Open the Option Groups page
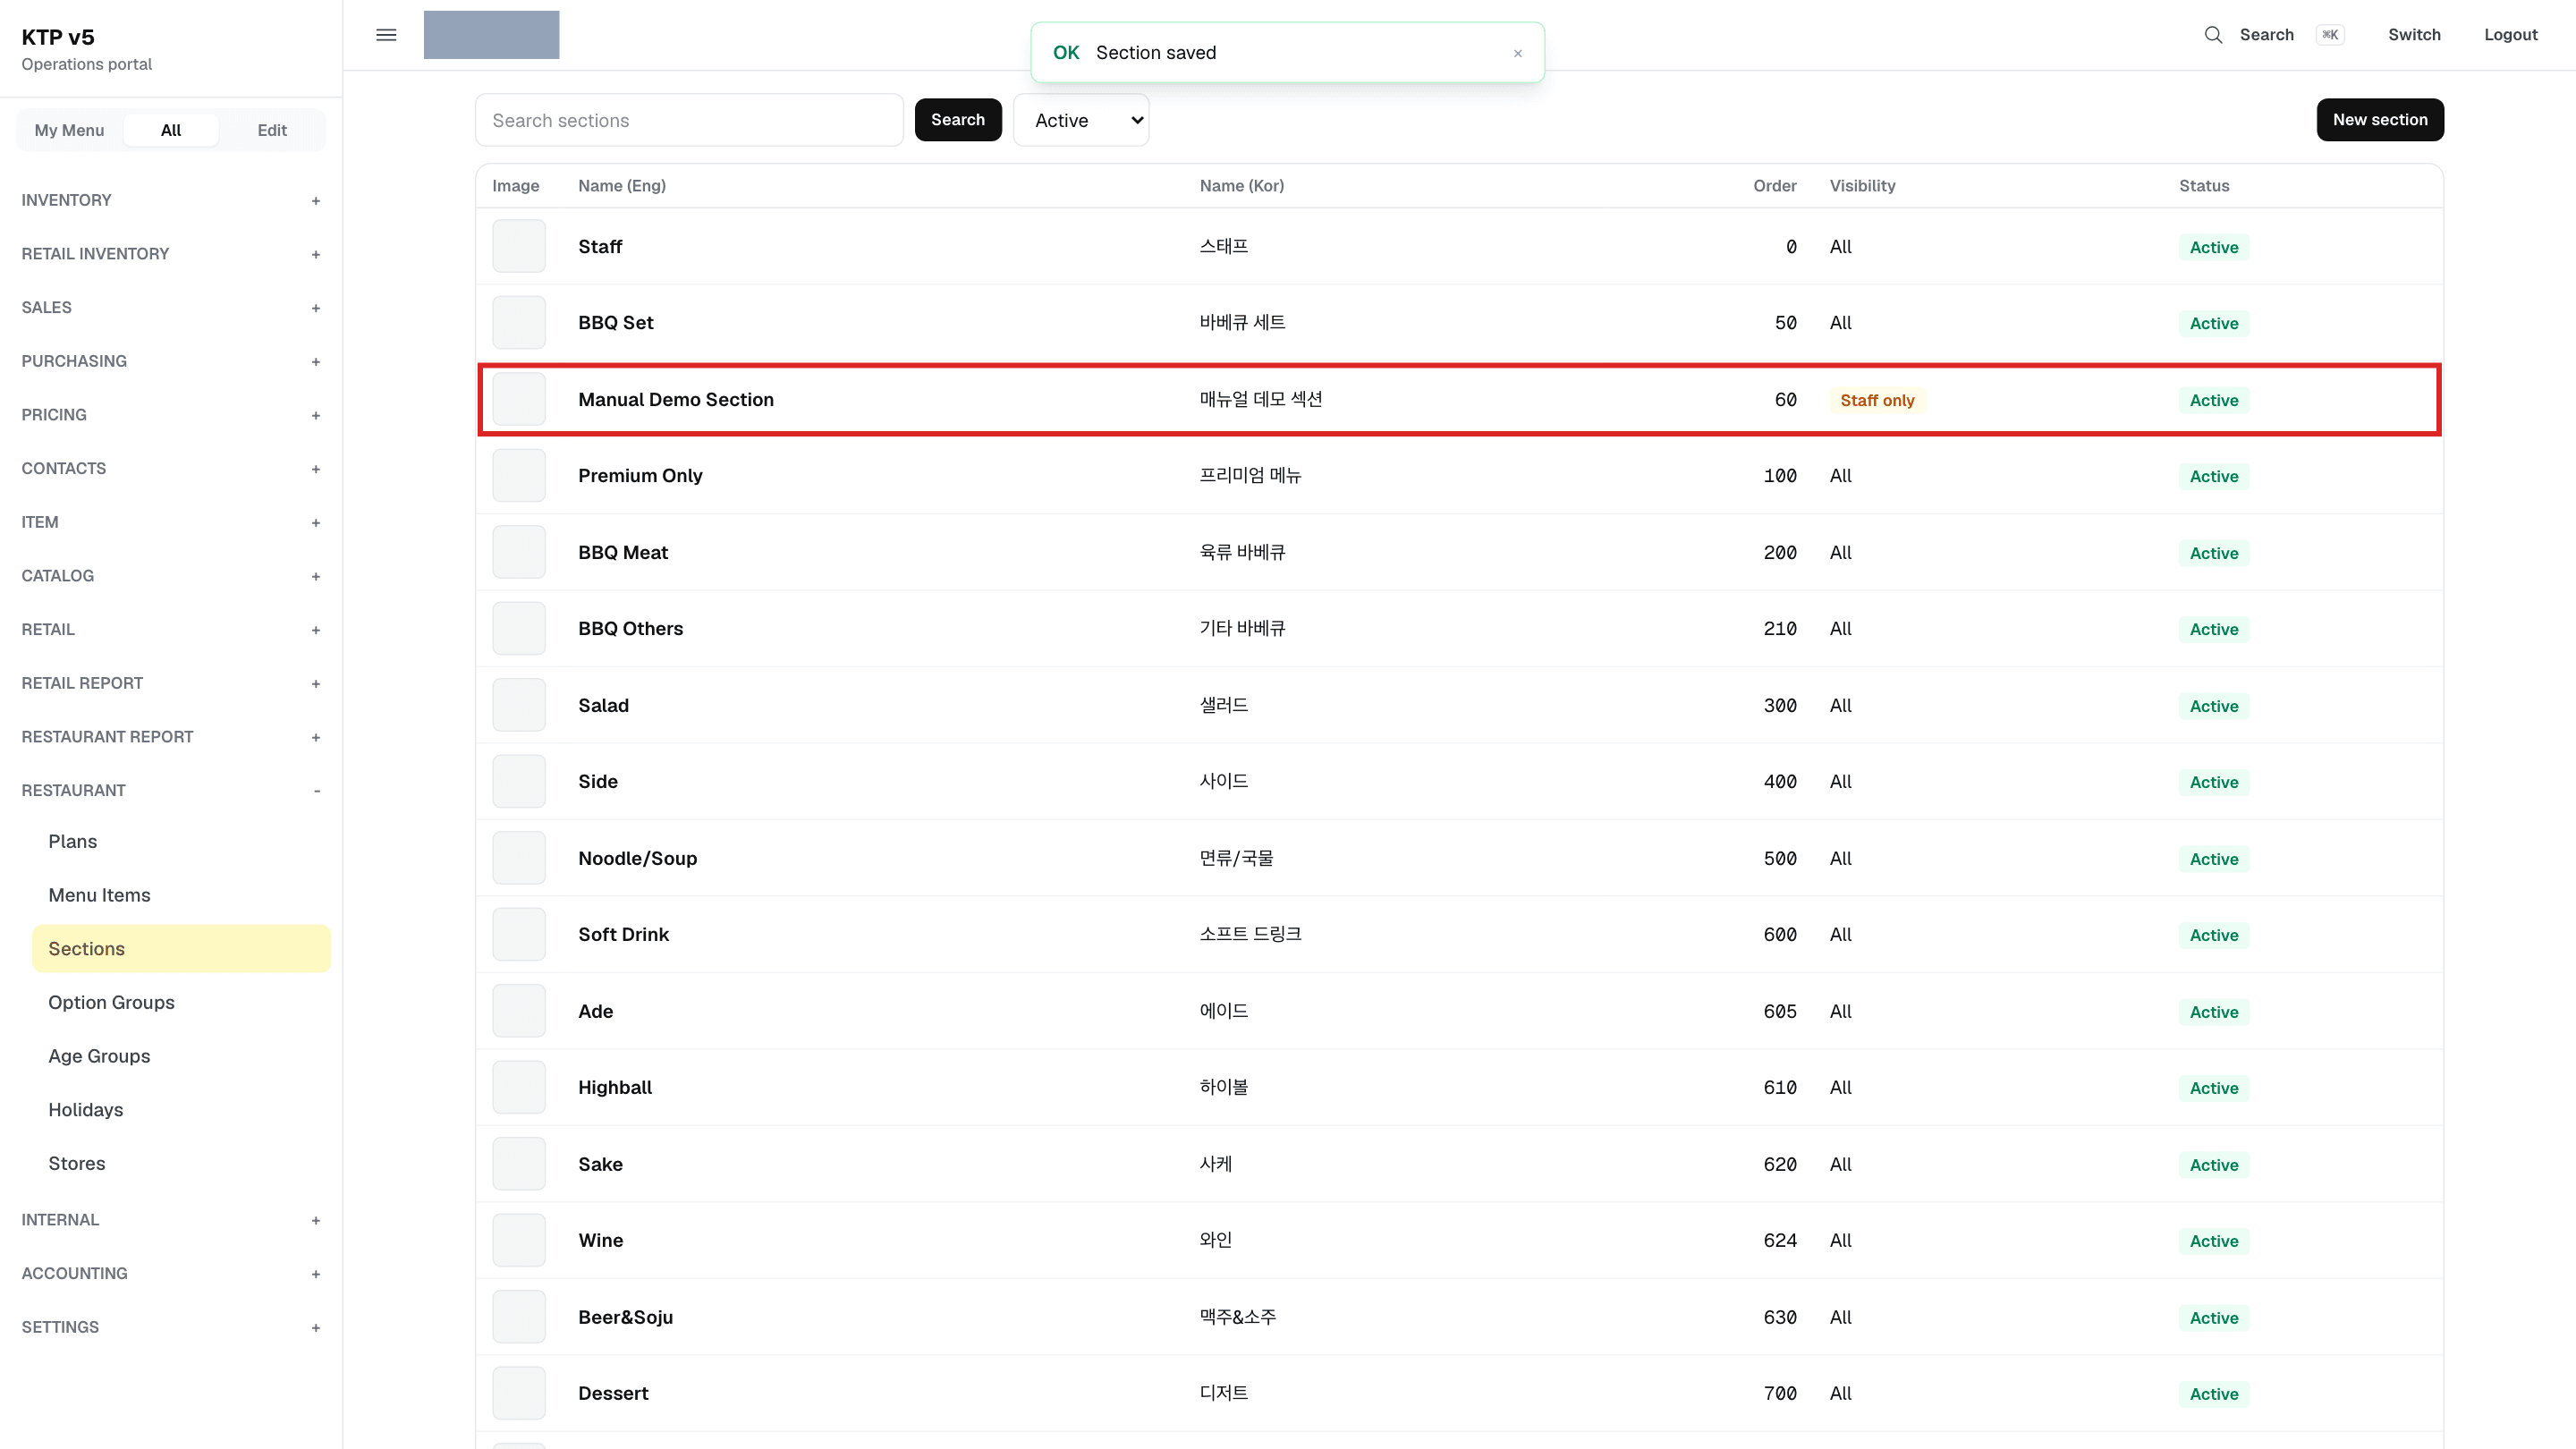Screen dimensions: 2576x1449 [x=181, y=1002]
